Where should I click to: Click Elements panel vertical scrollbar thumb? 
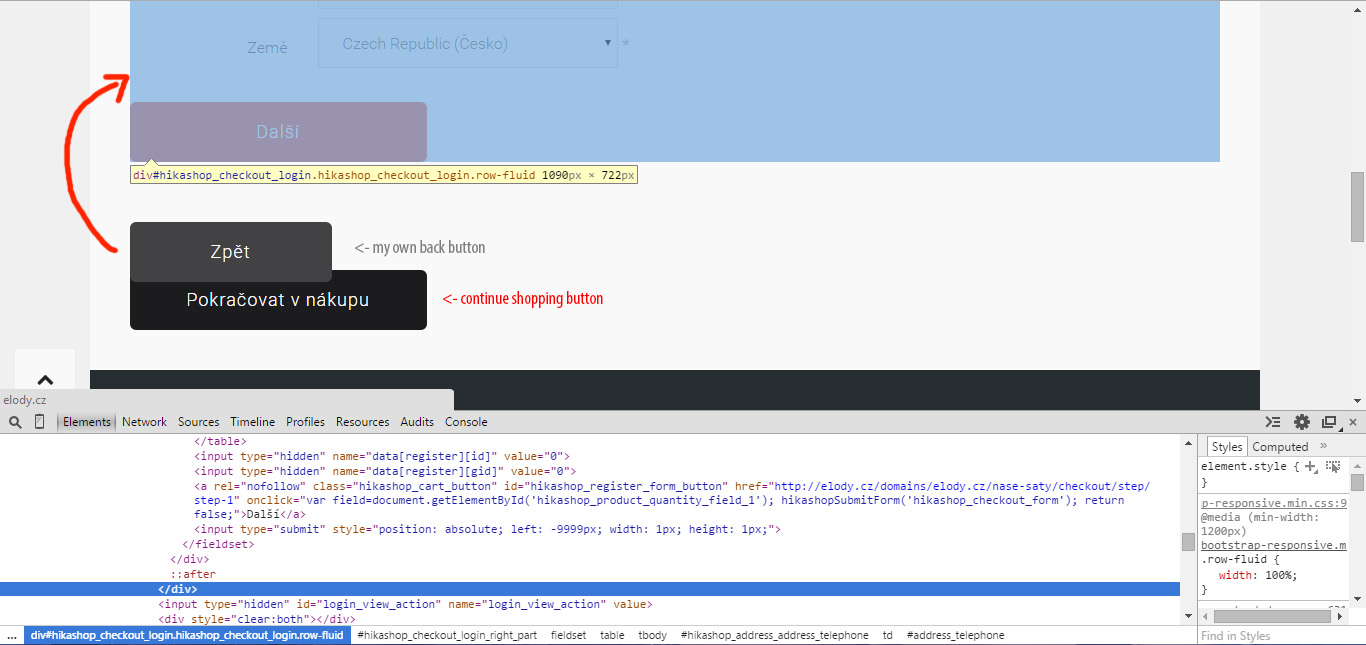pyautogui.click(x=1188, y=541)
